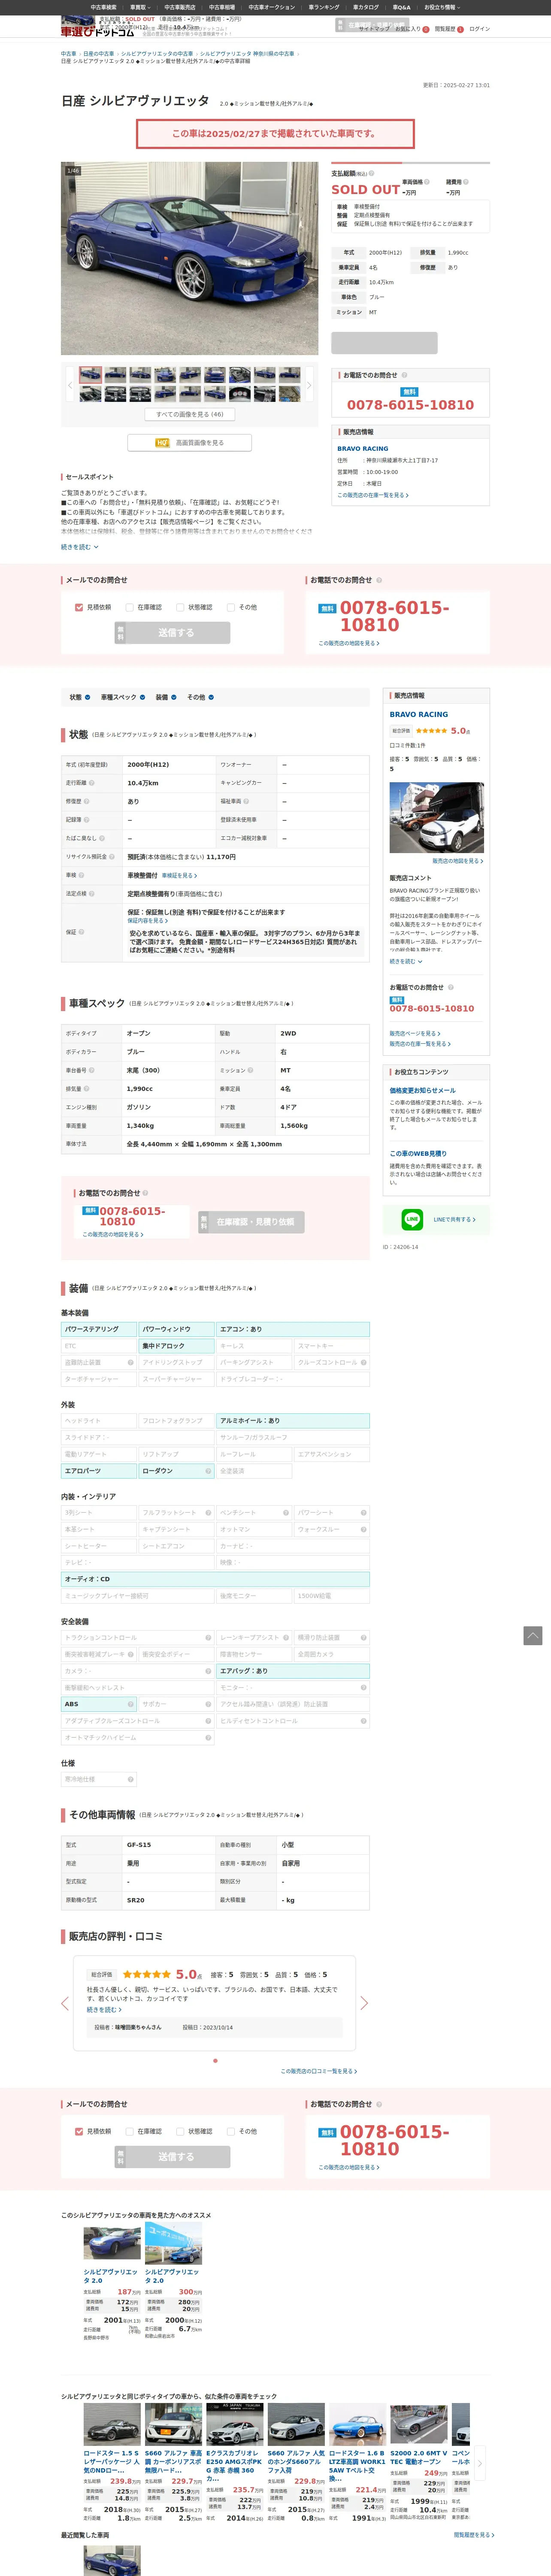
Task: Click the 車選びドットコム site logo
Action: (x=97, y=31)
